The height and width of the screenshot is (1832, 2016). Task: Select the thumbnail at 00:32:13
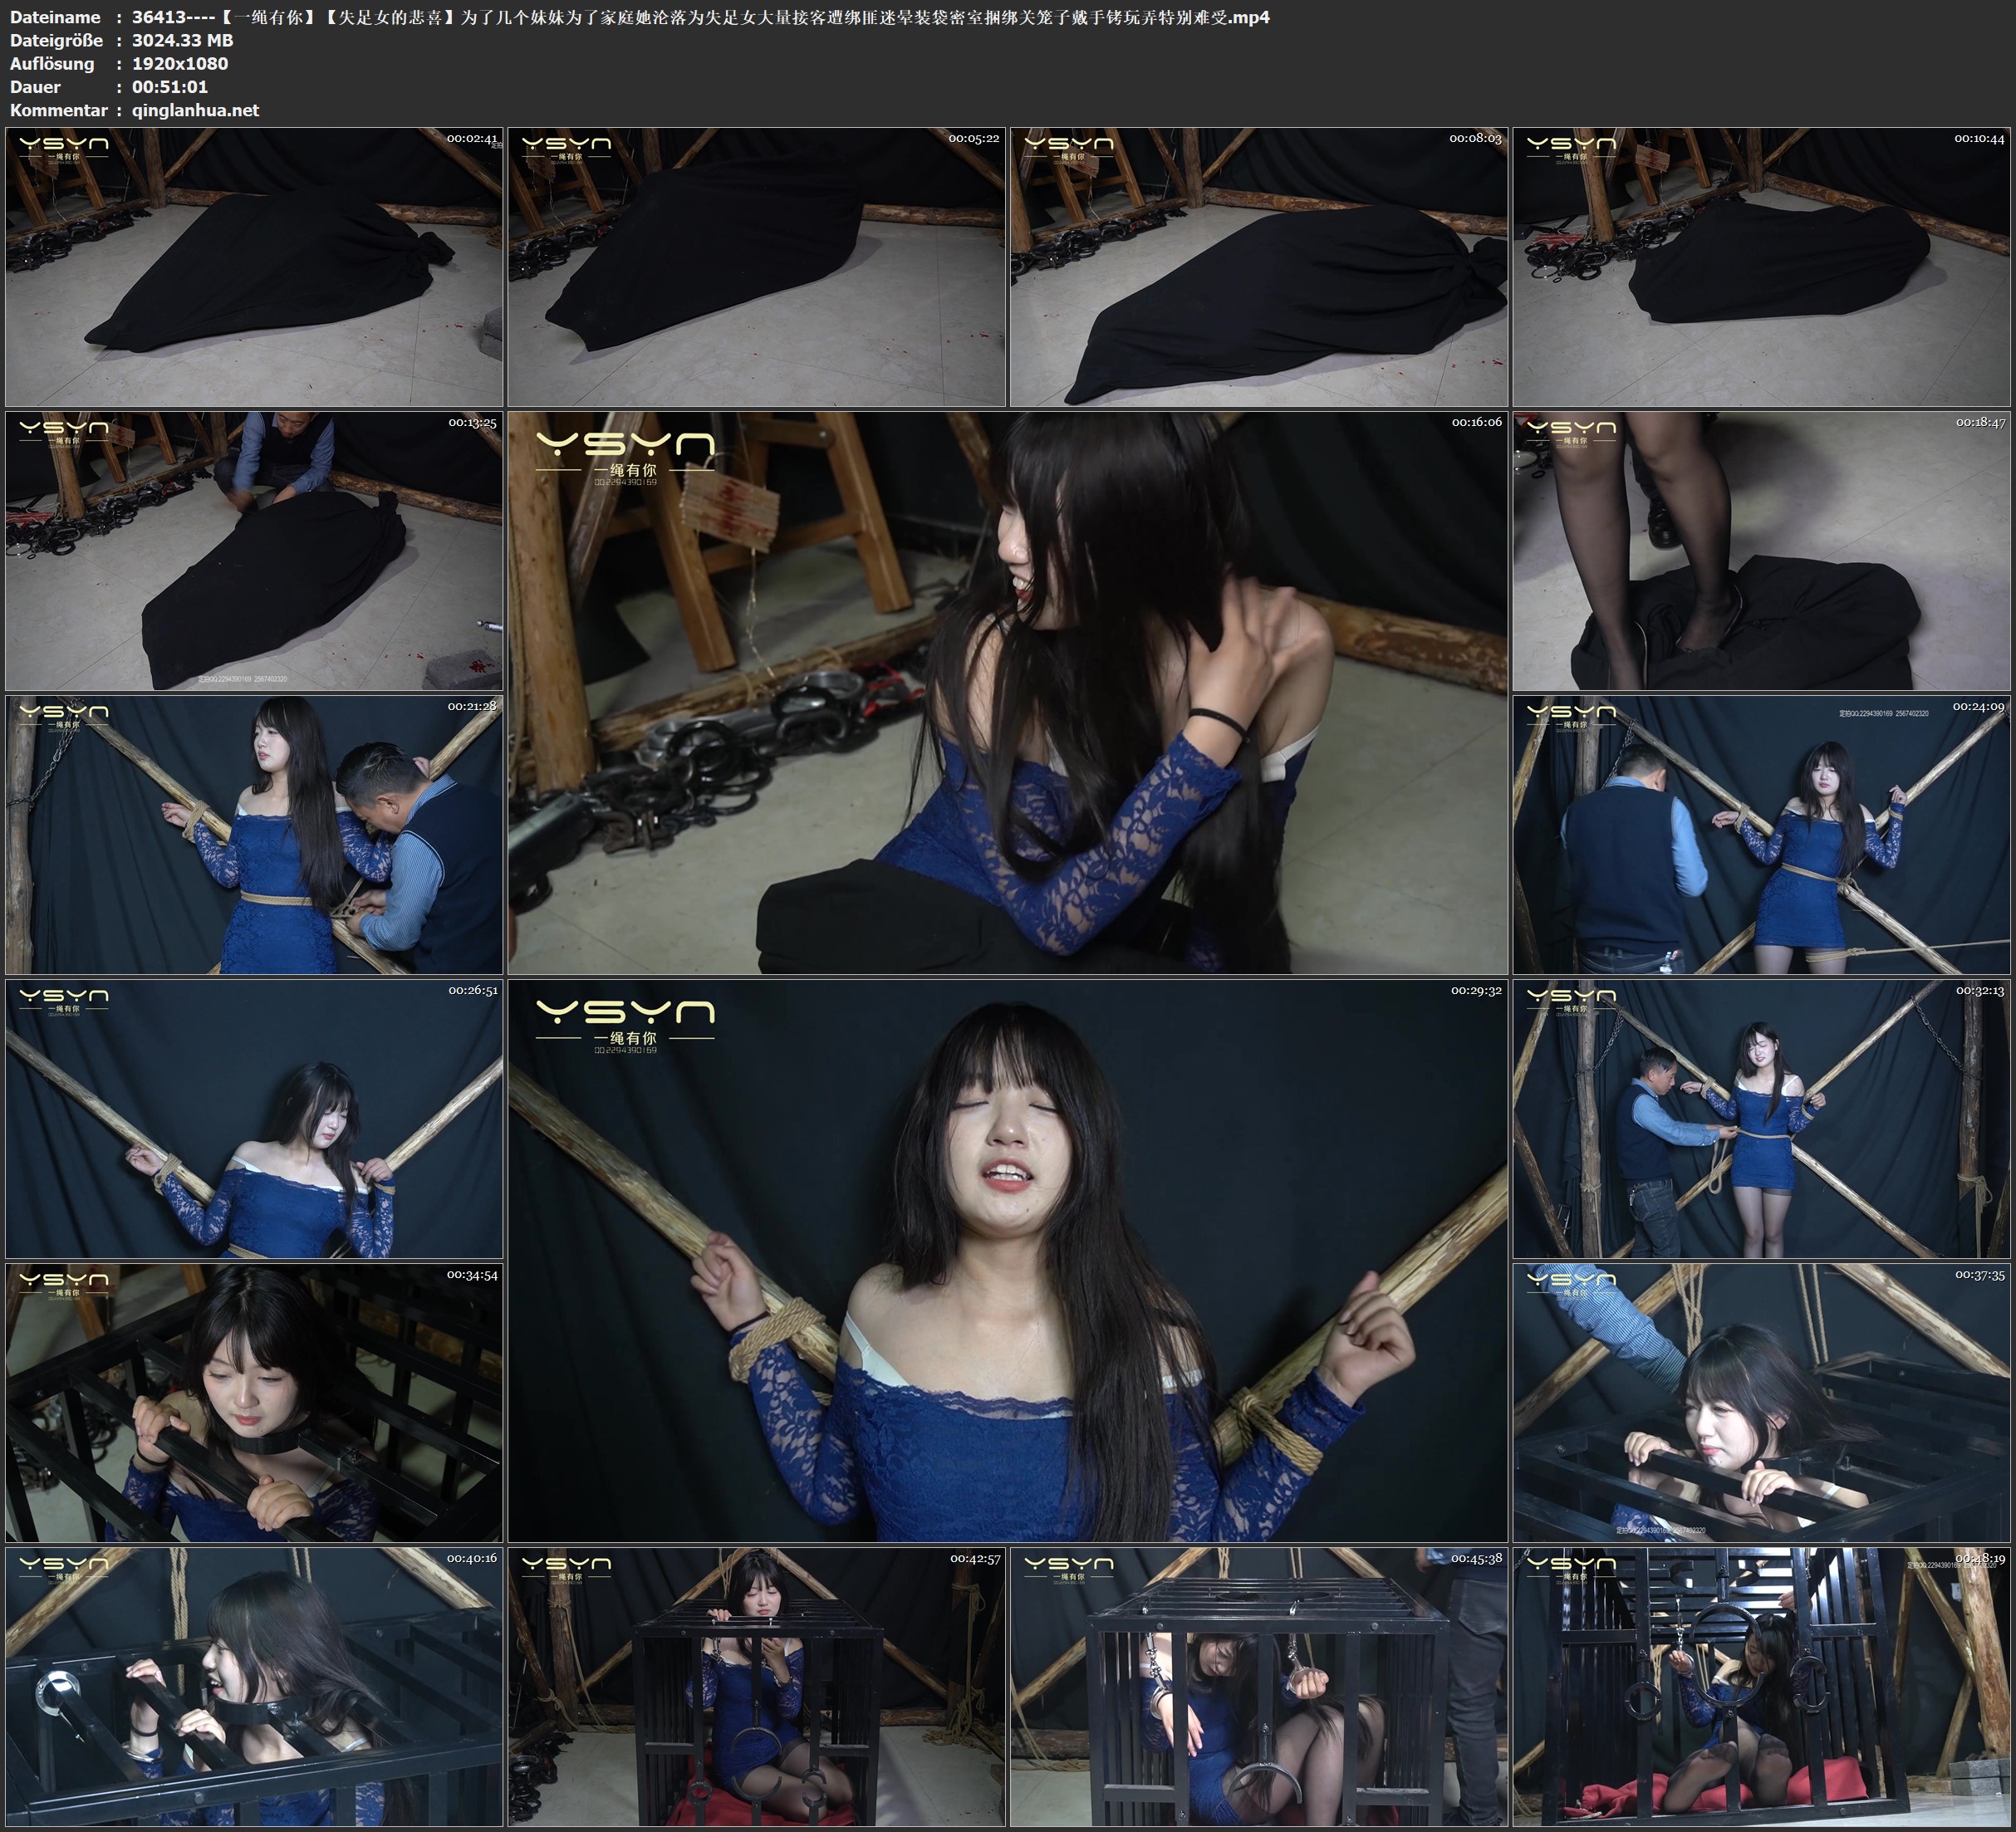point(1762,1119)
